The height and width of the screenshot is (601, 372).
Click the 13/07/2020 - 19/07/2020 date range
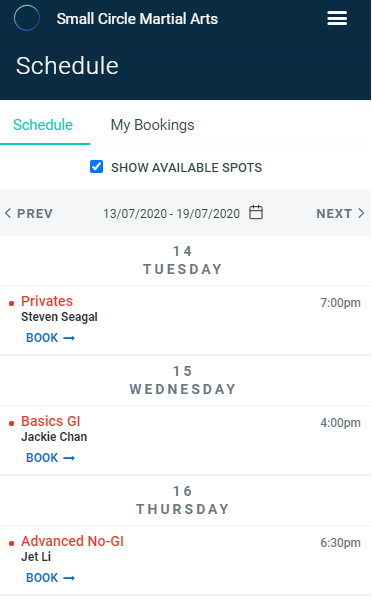tap(171, 213)
